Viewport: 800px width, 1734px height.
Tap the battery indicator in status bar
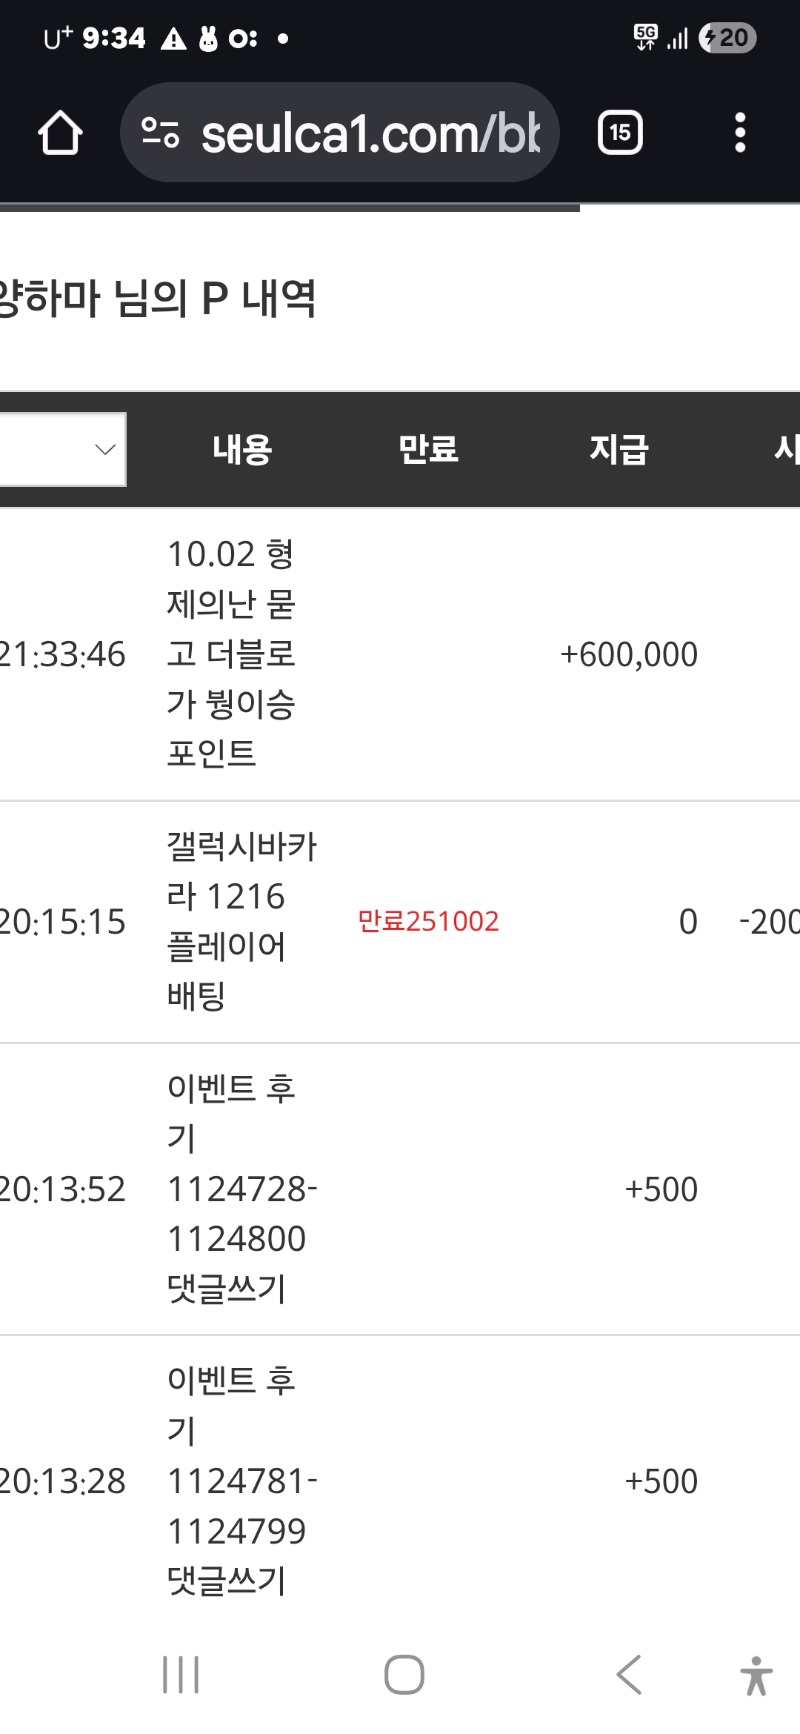tap(728, 39)
